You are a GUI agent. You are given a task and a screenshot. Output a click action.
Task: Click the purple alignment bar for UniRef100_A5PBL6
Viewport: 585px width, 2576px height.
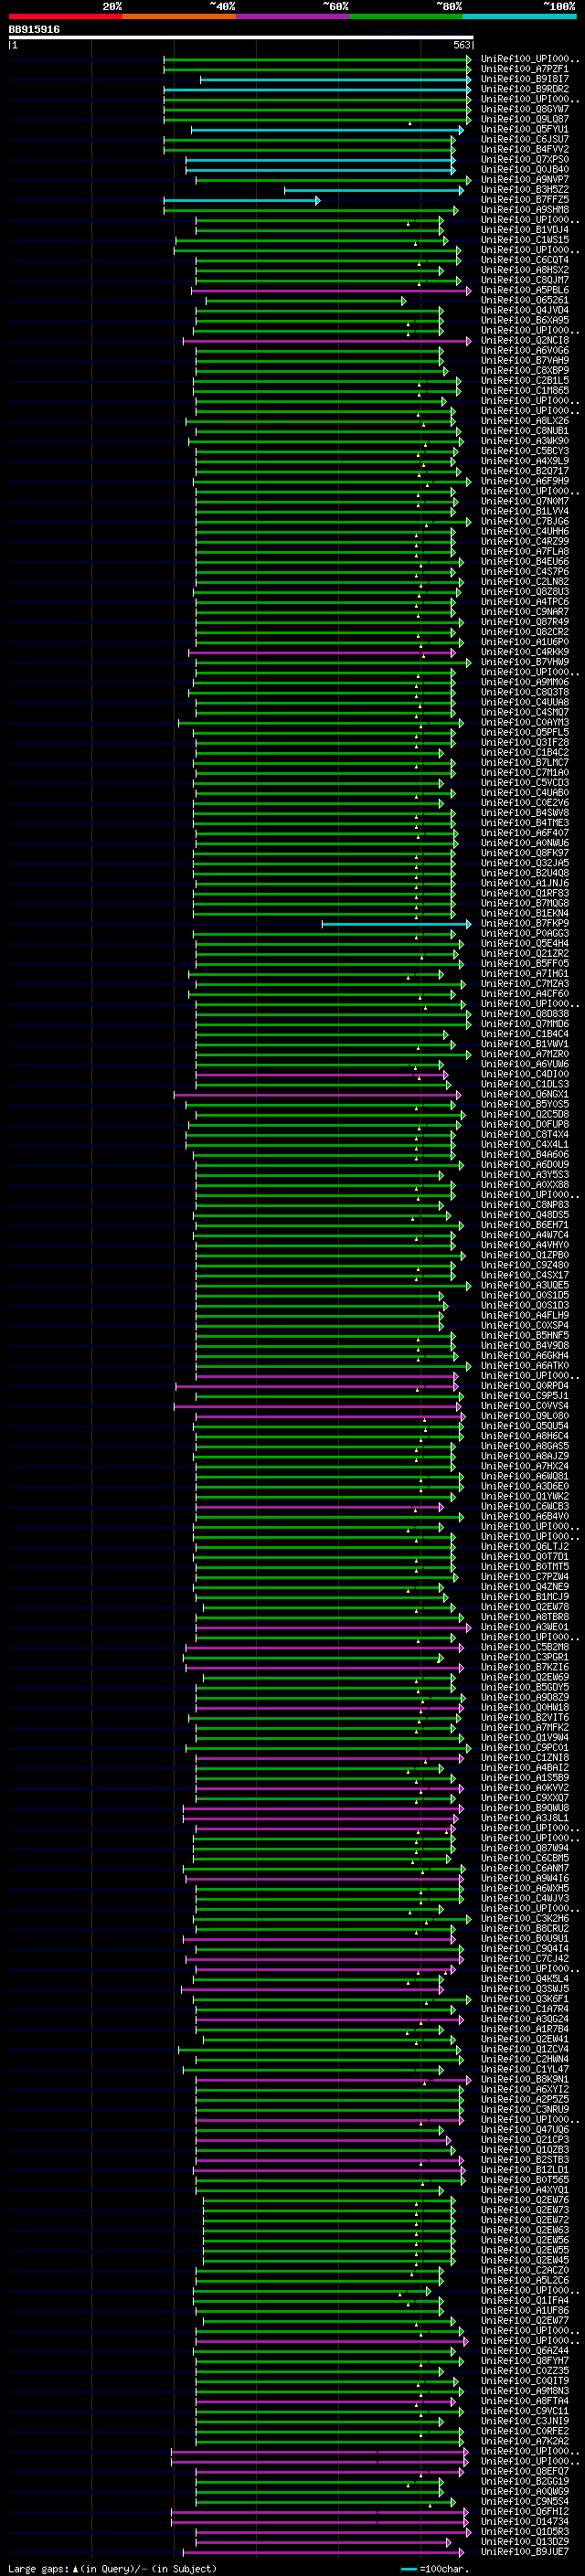331,291
